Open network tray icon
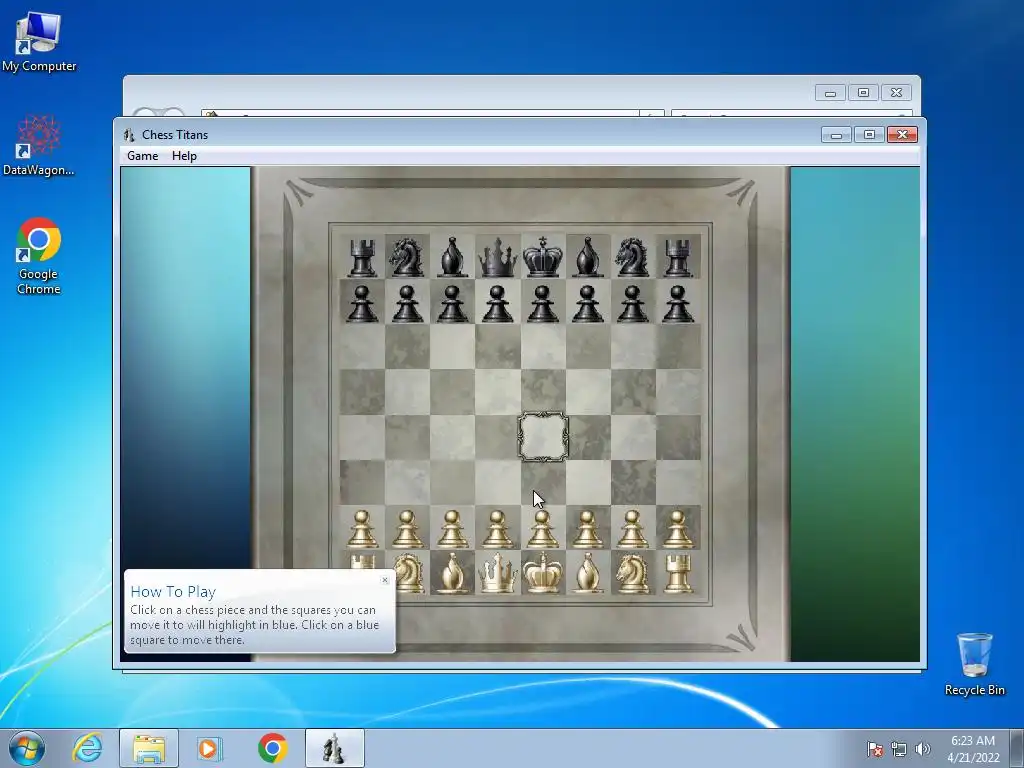1024x768 pixels. tap(899, 749)
